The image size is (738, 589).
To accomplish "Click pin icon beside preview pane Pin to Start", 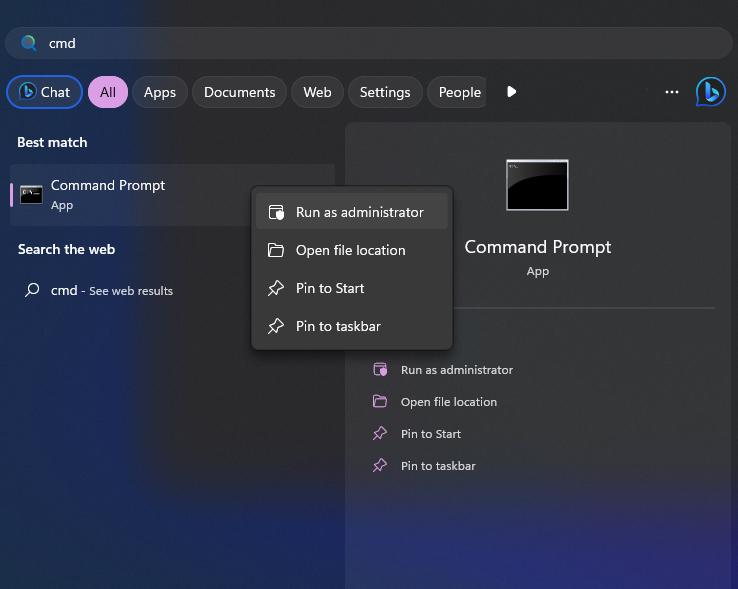I will pyautogui.click(x=380, y=433).
